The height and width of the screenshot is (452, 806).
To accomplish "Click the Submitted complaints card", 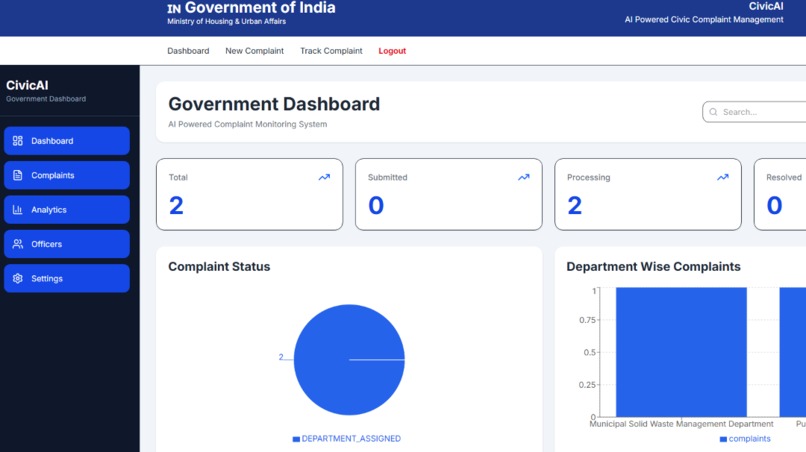I will (449, 194).
